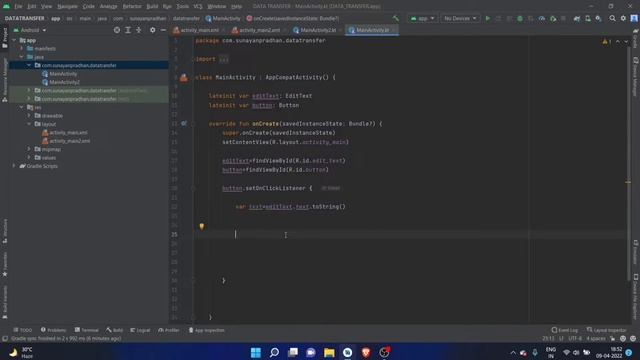
Task: Open the No Devices selector dropdown
Action: (x=460, y=18)
